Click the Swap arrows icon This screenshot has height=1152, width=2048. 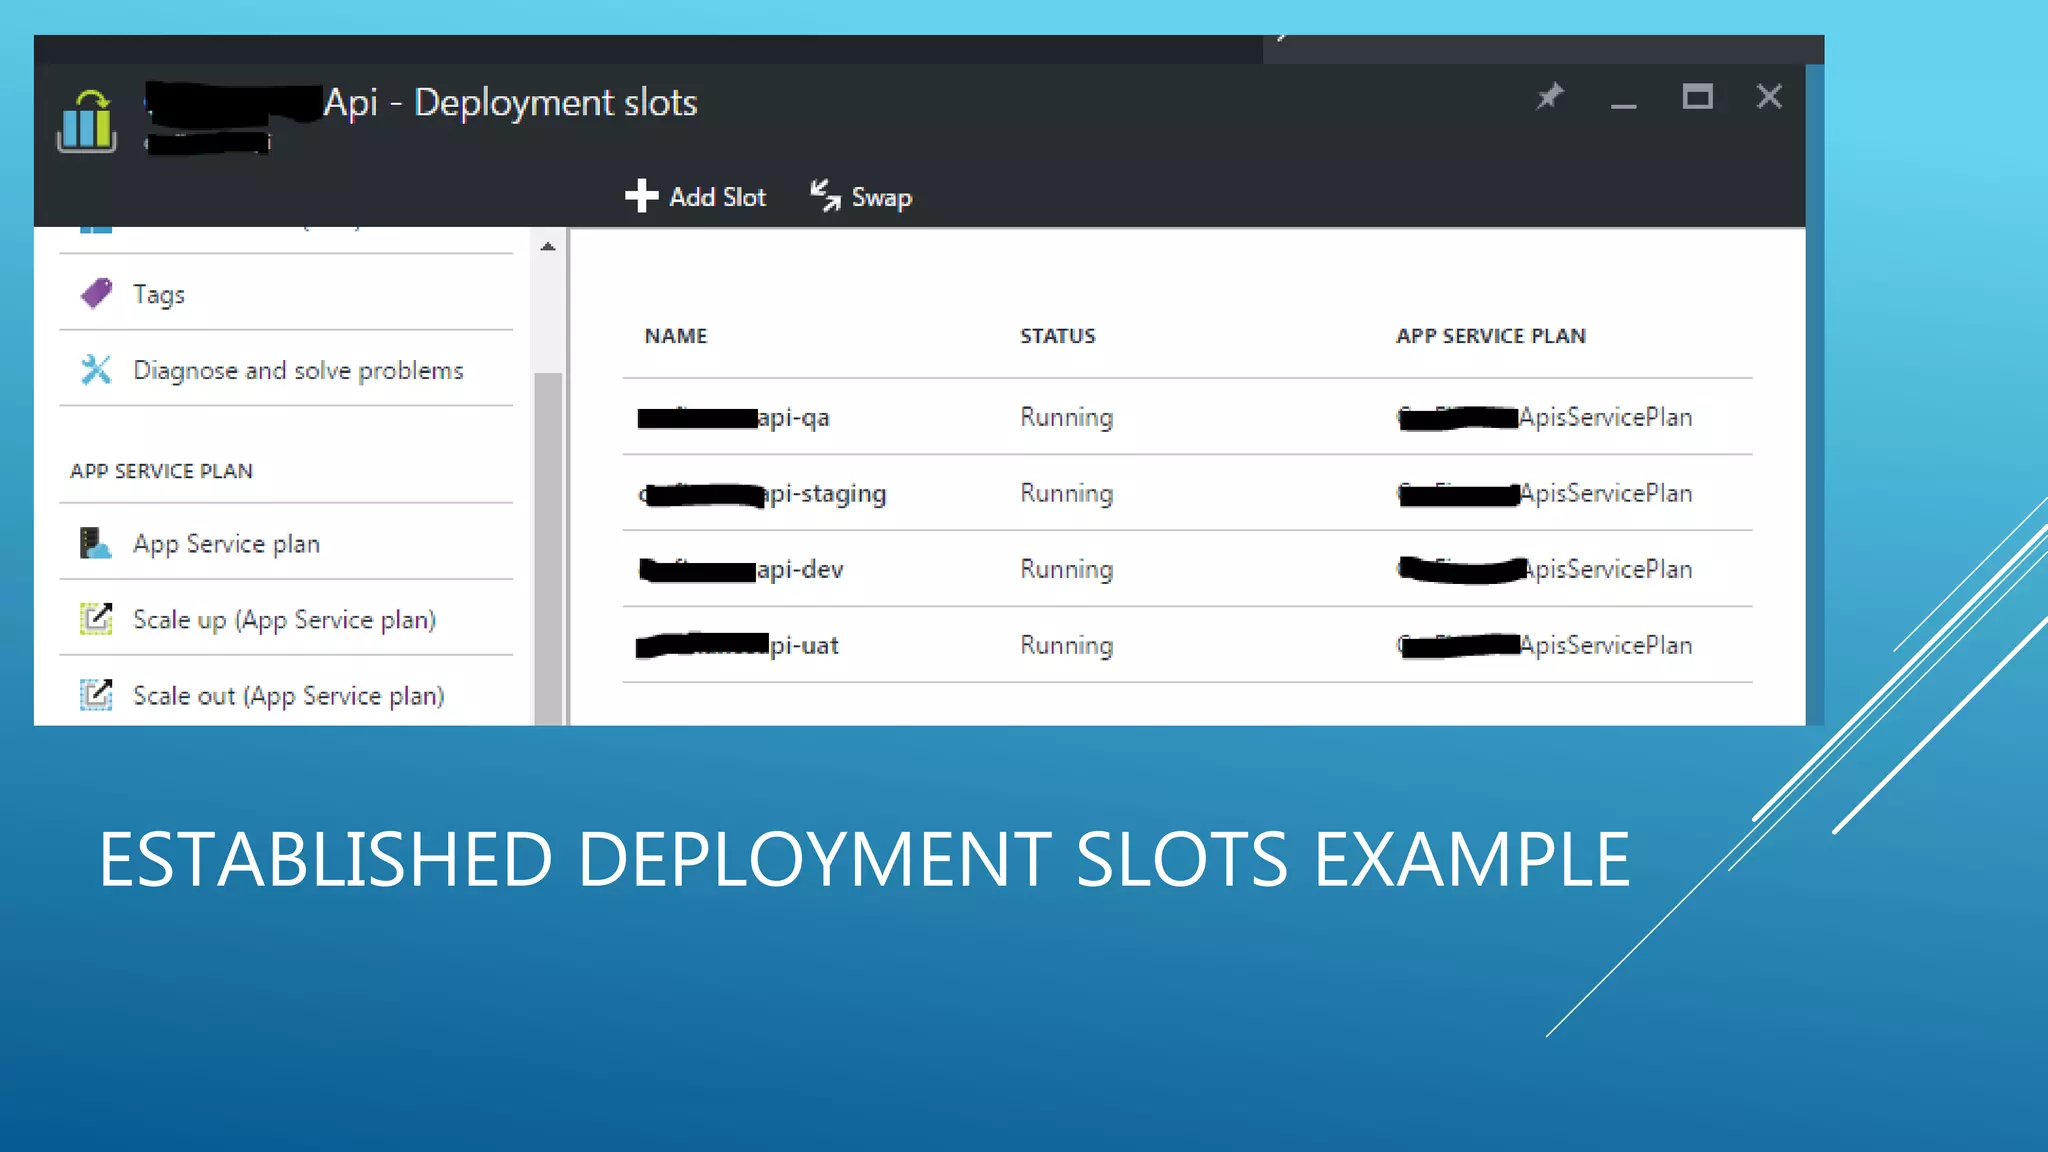[825, 196]
